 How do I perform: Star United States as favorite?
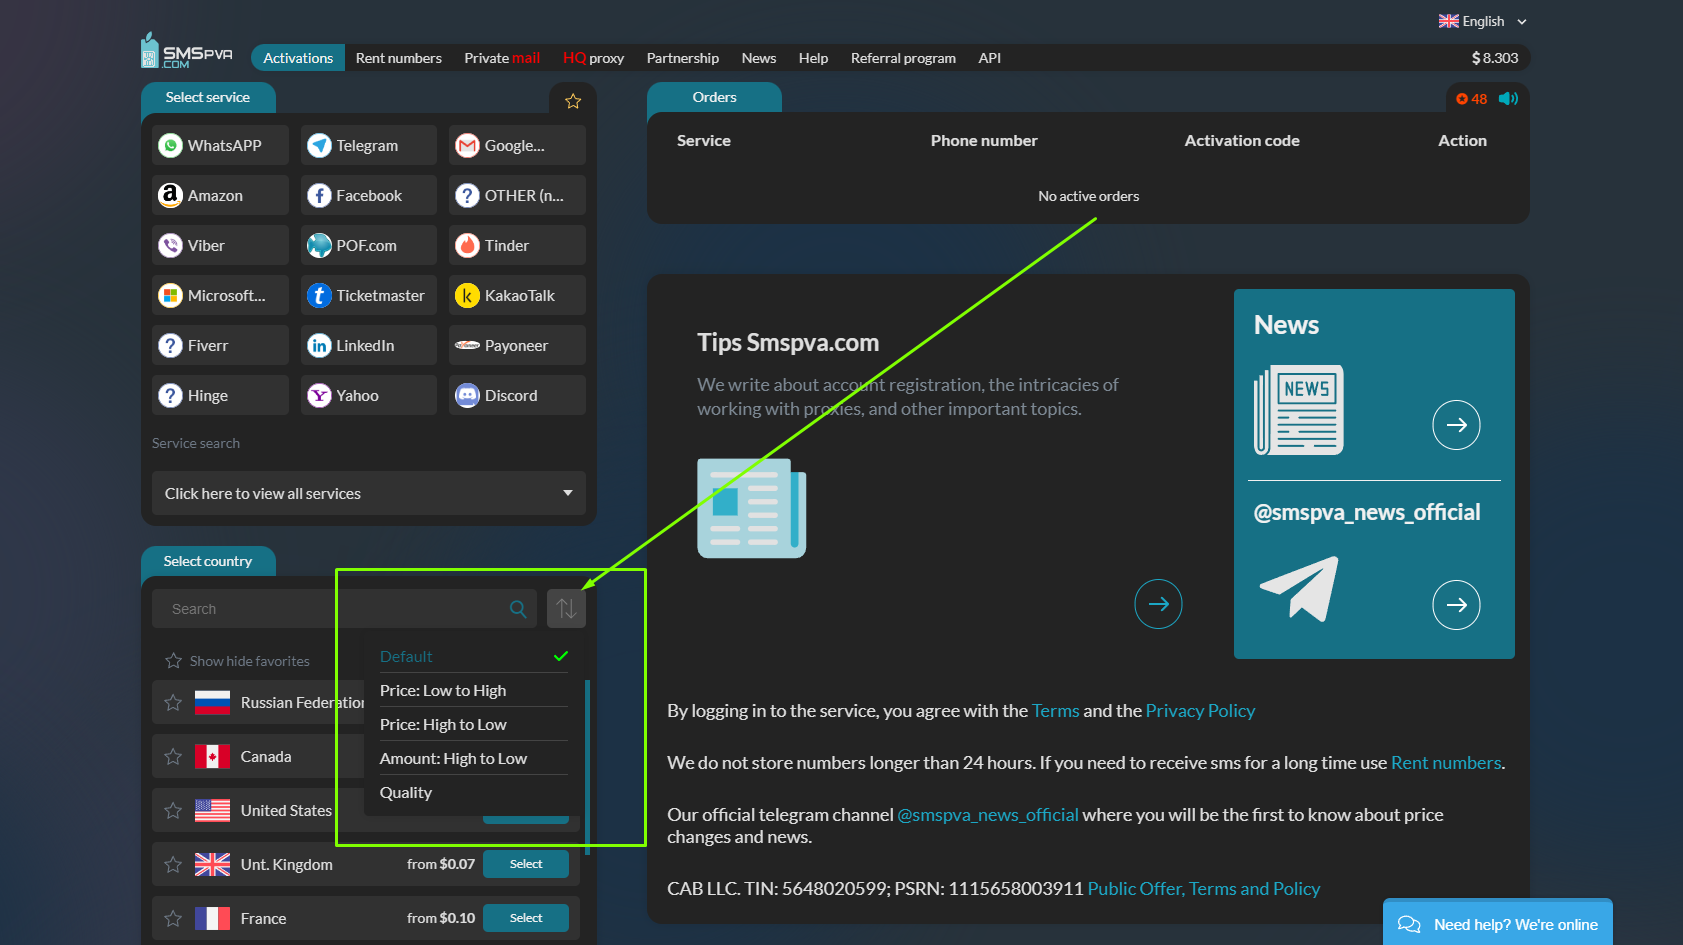tap(173, 811)
